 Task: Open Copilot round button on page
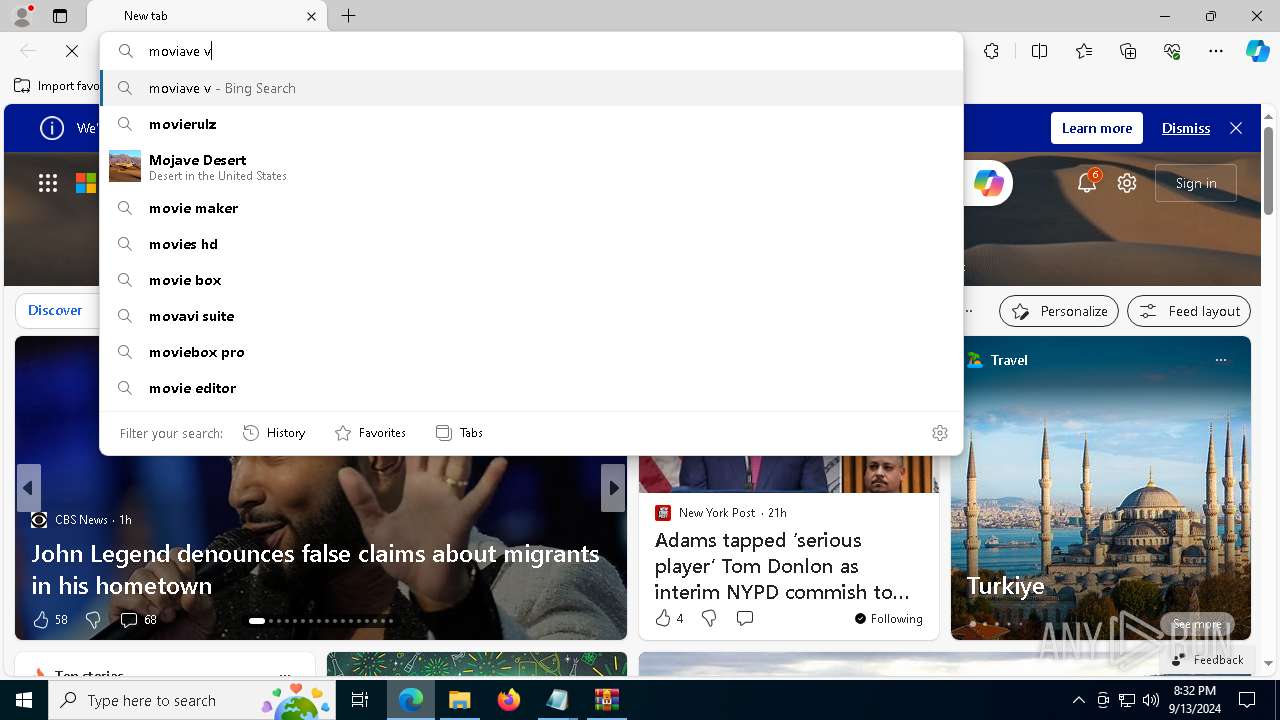(988, 183)
